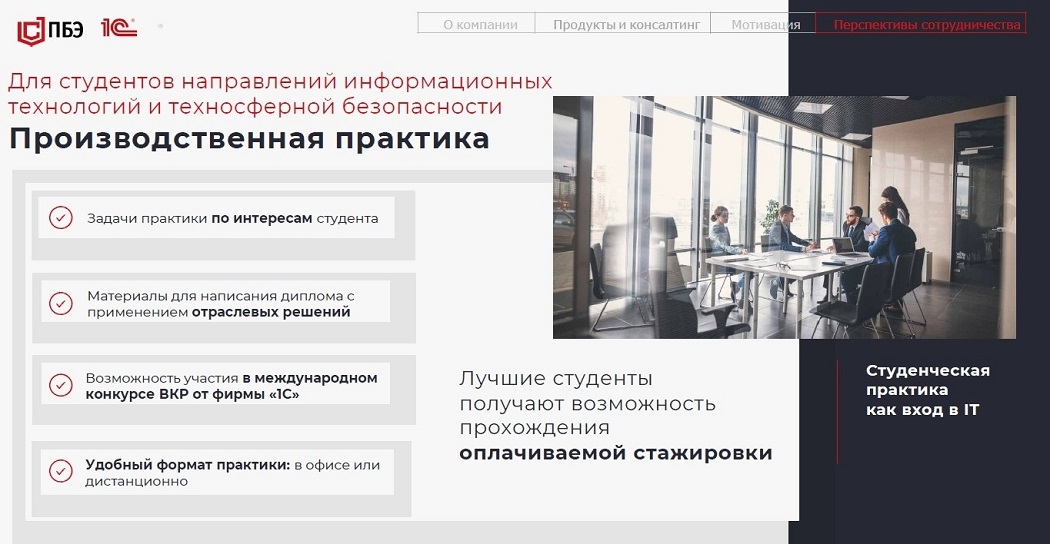Click the bold 'оплачиваемой стажировки' text
This screenshot has height=544, width=1050.
615,453
